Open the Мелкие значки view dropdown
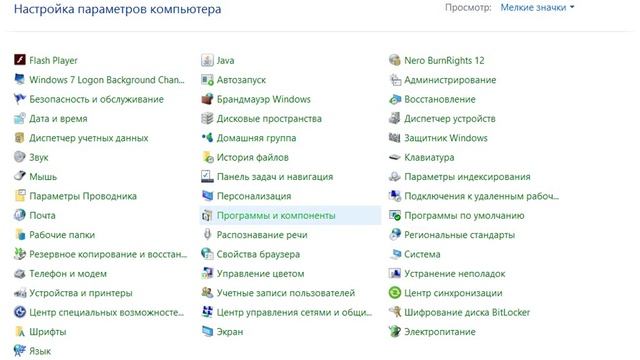 click(x=537, y=7)
